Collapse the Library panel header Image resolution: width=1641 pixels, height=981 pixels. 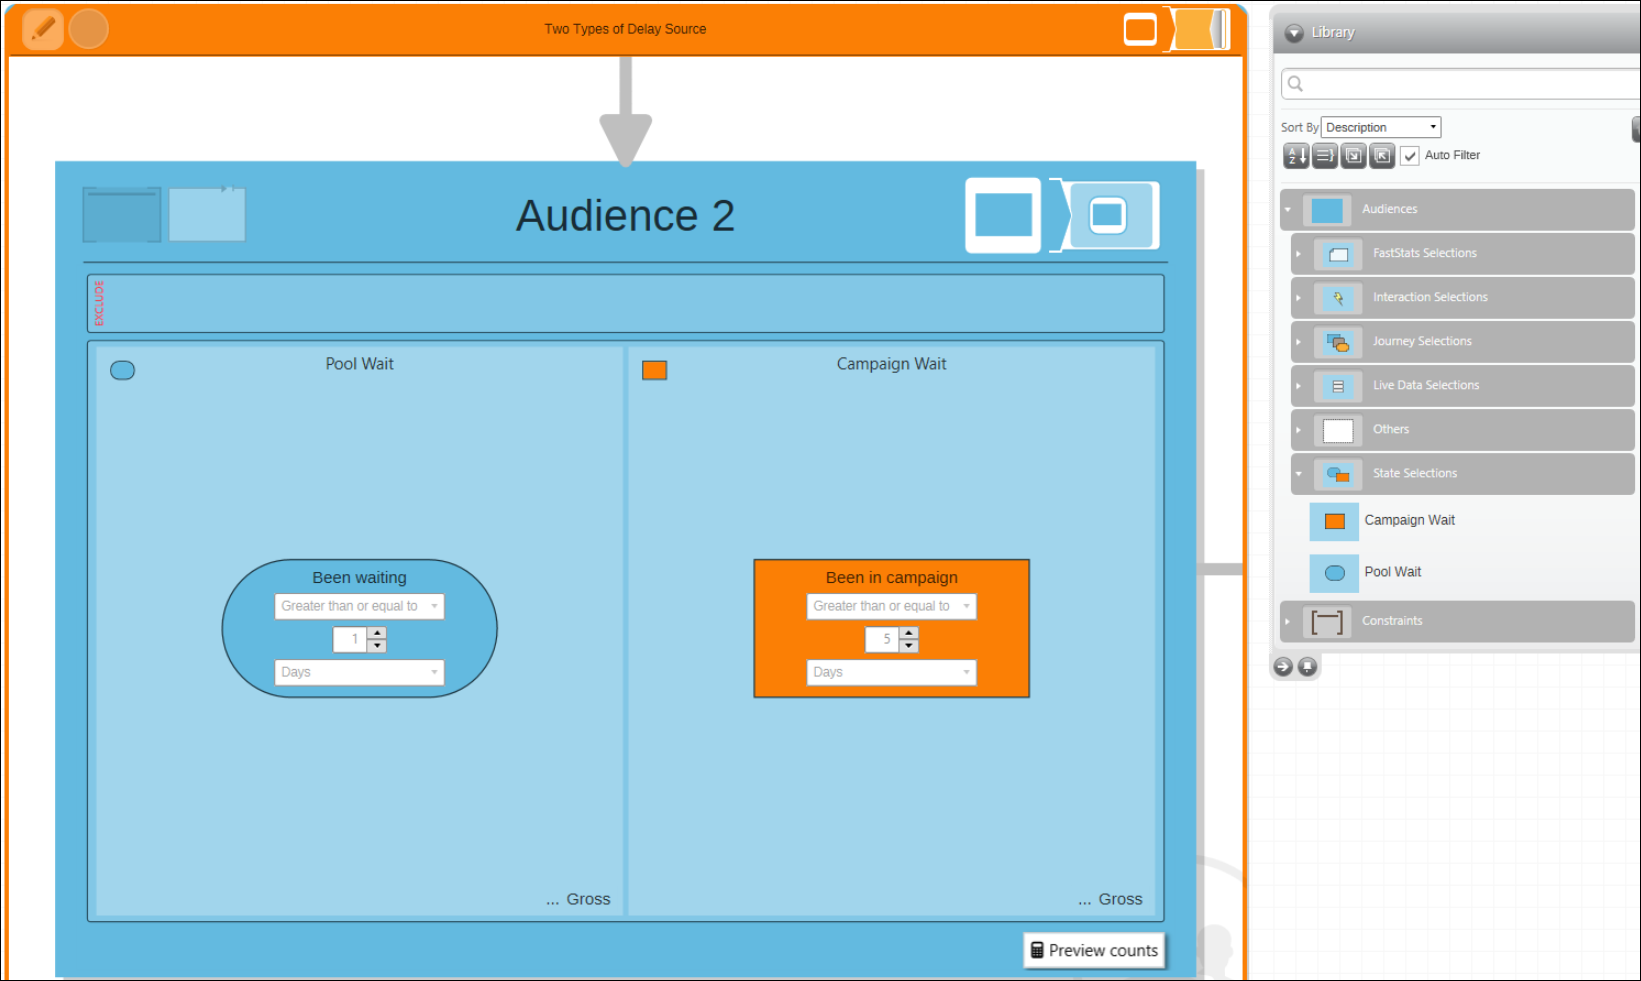[x=1294, y=33]
